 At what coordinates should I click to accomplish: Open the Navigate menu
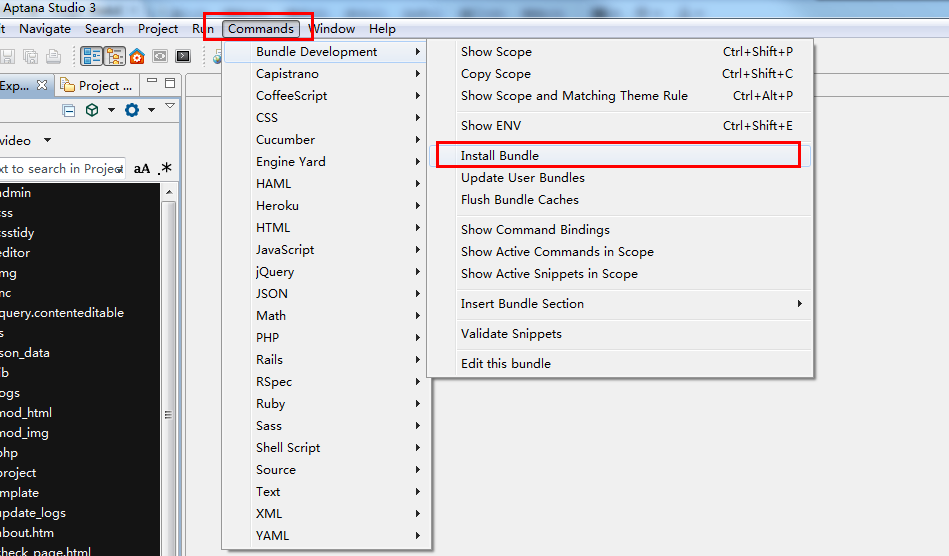(45, 29)
